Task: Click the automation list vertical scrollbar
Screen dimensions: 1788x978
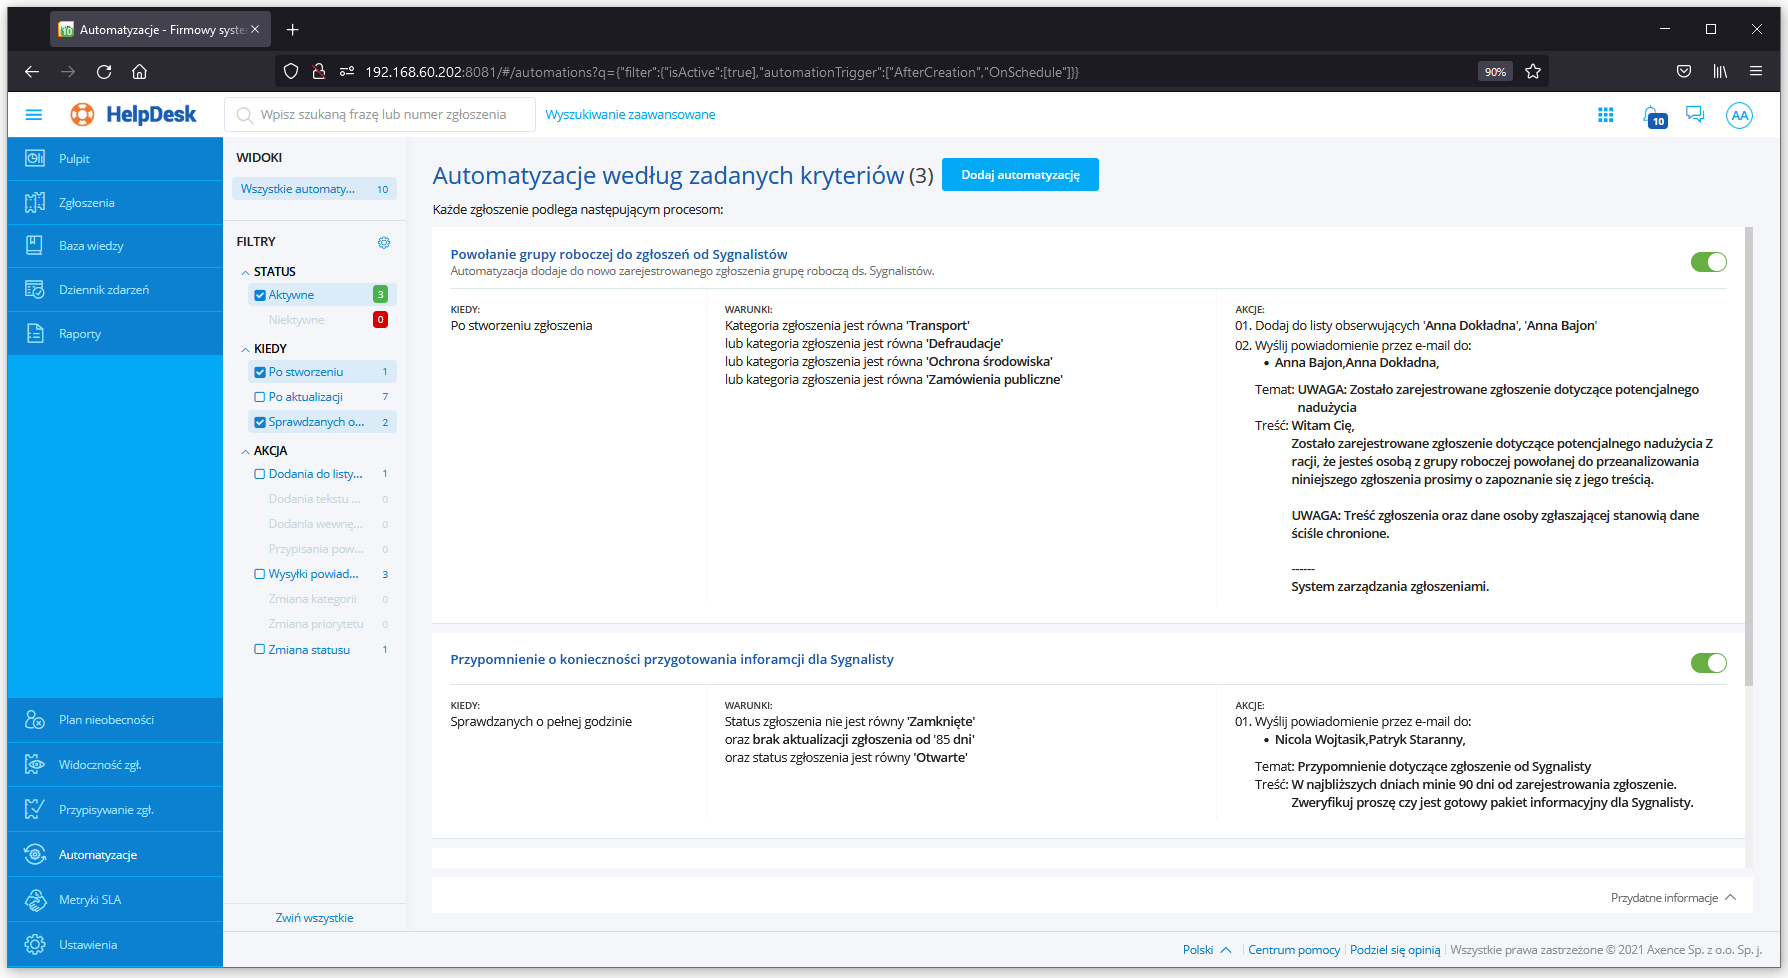Action: [x=1749, y=456]
